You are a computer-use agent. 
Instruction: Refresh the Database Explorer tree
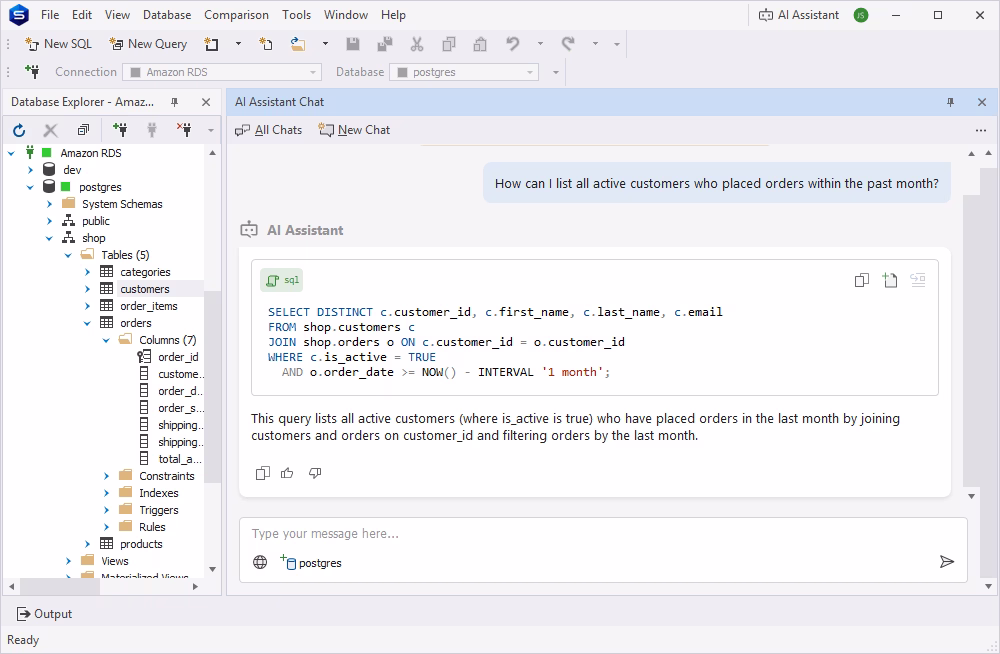19,130
